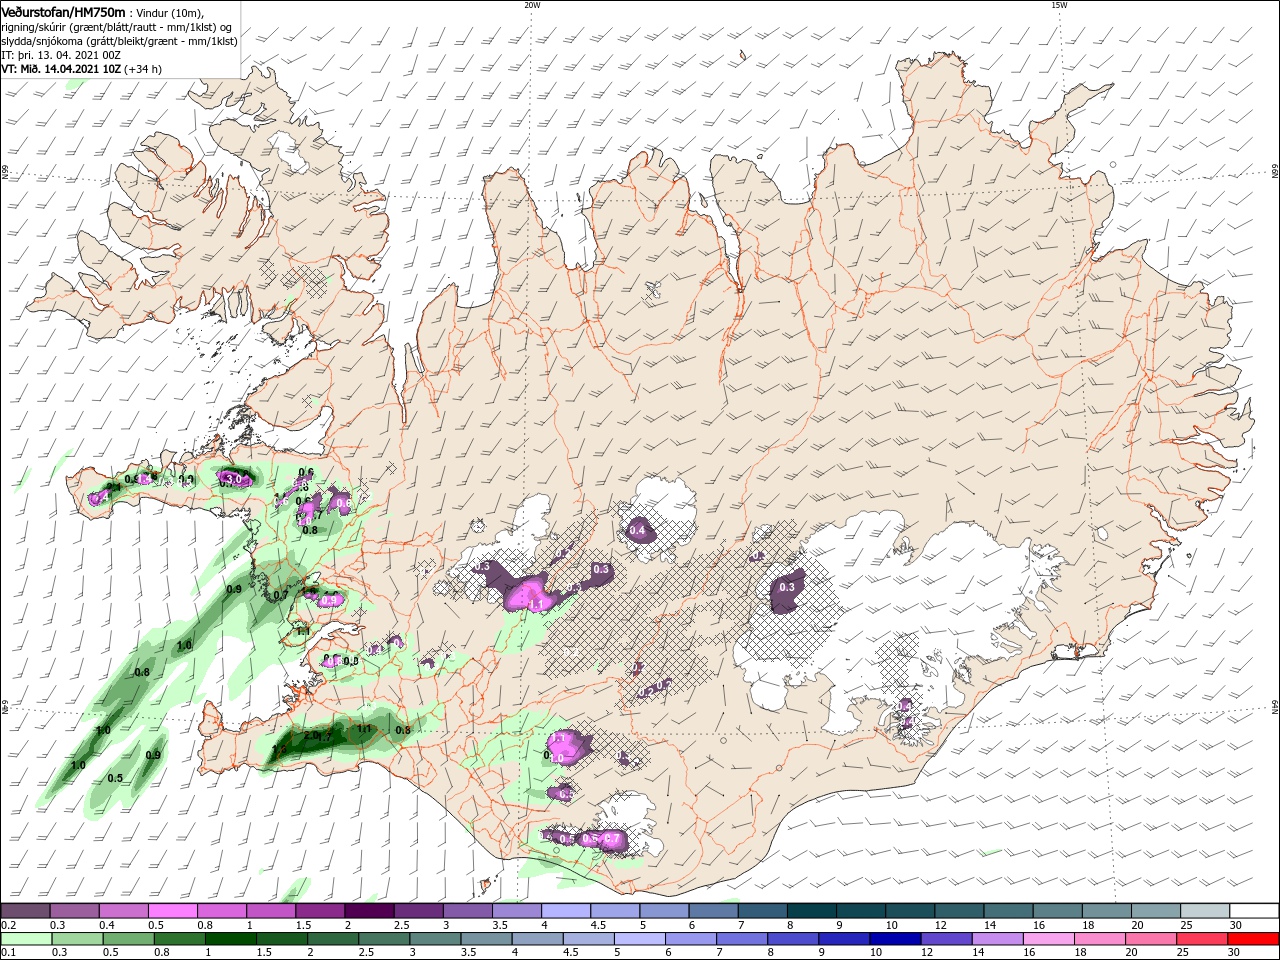Pick the dark mauve 0.2–0.3 snow scale swatch

(25, 911)
